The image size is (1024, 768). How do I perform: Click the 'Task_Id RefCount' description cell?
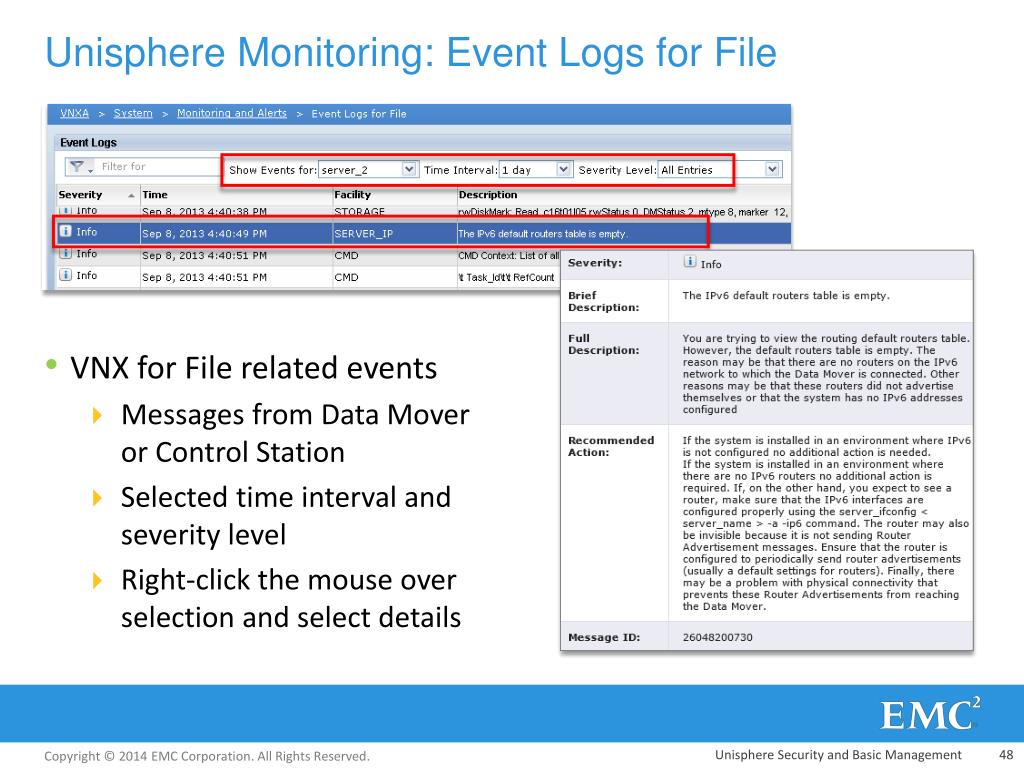pos(506,277)
